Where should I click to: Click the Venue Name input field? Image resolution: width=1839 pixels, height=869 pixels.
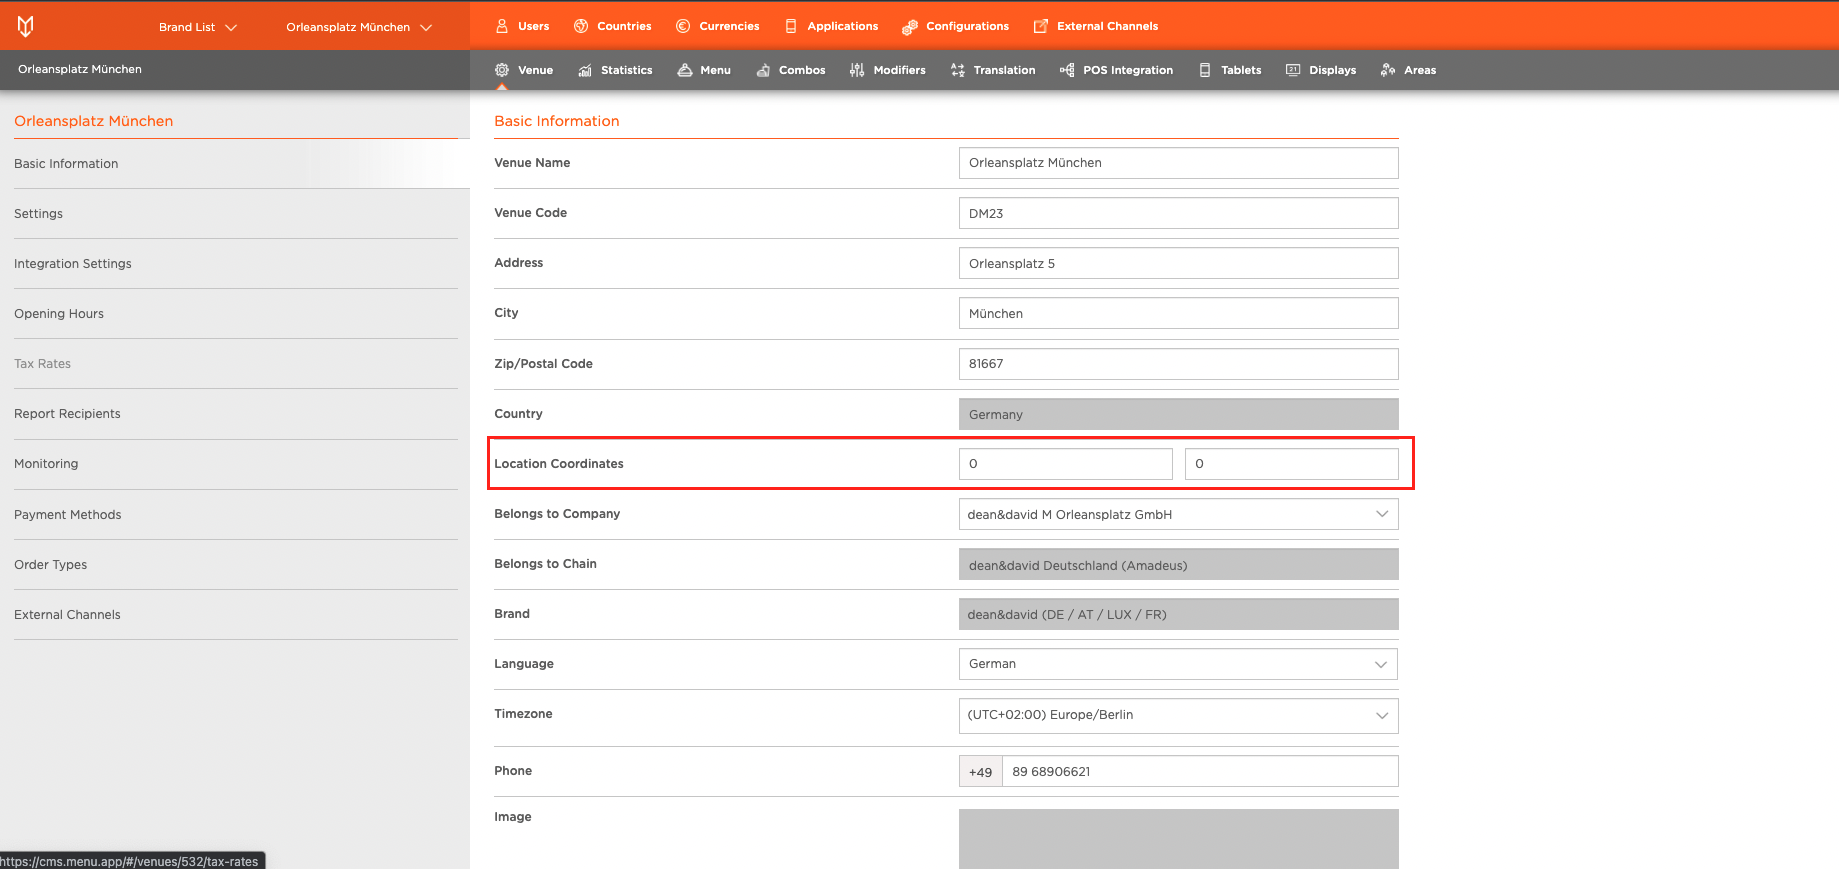coord(1178,163)
